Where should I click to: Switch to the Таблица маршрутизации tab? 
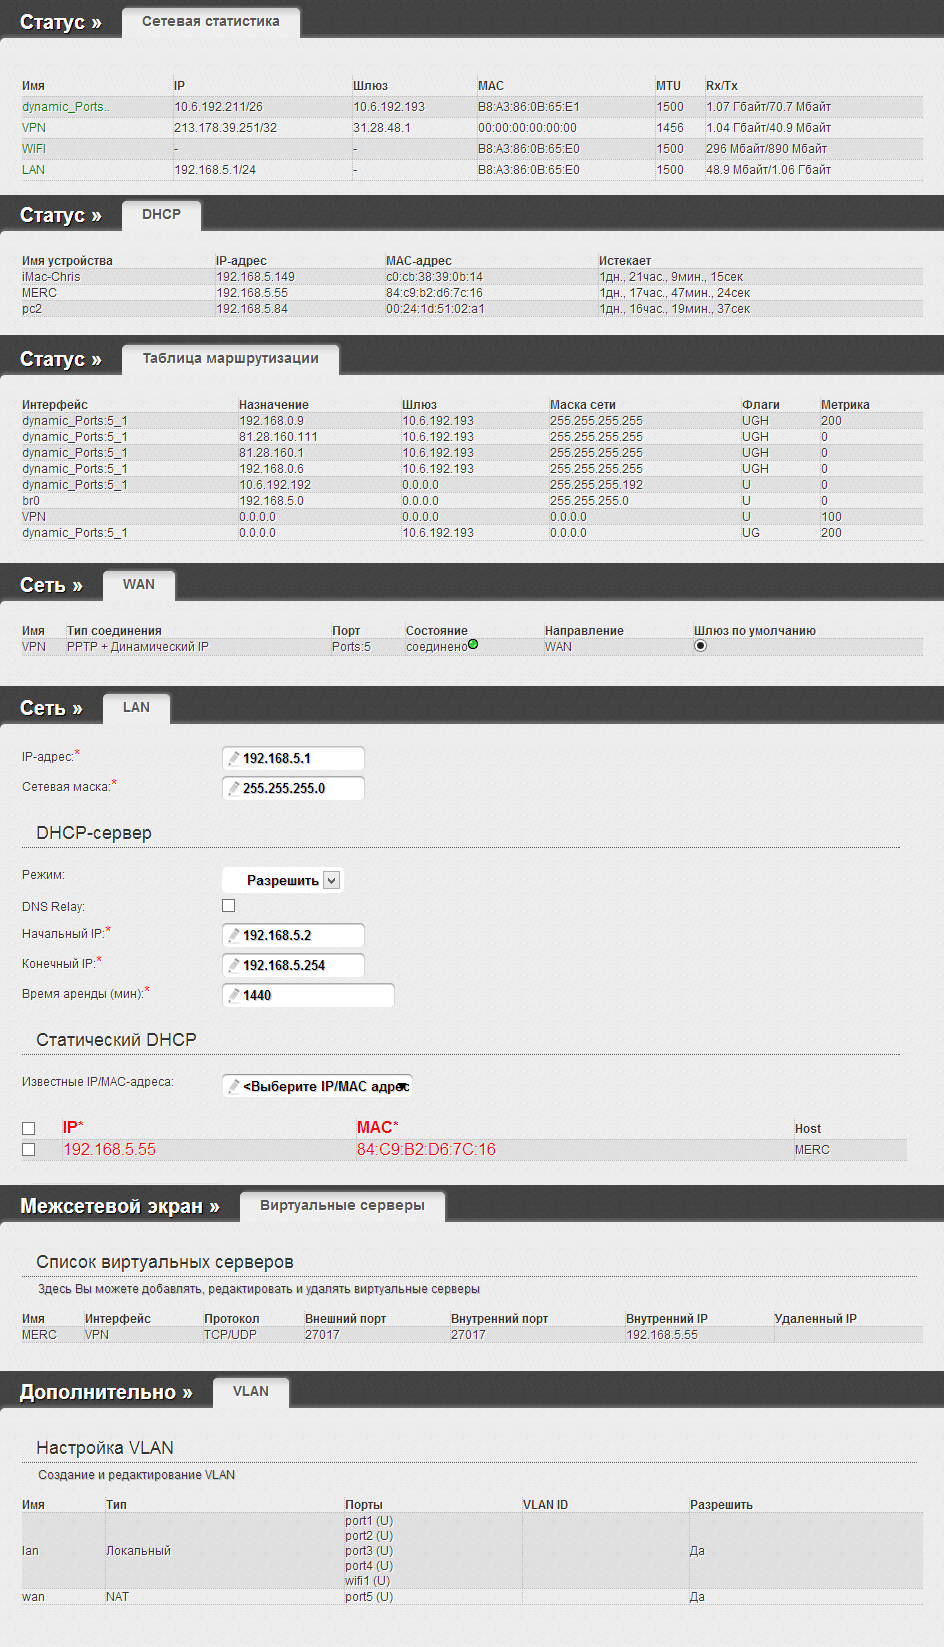click(x=230, y=358)
